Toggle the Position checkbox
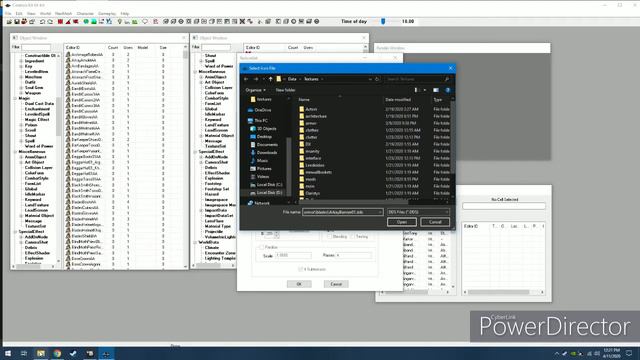Viewport: 640px width, 360px height. 261,247
